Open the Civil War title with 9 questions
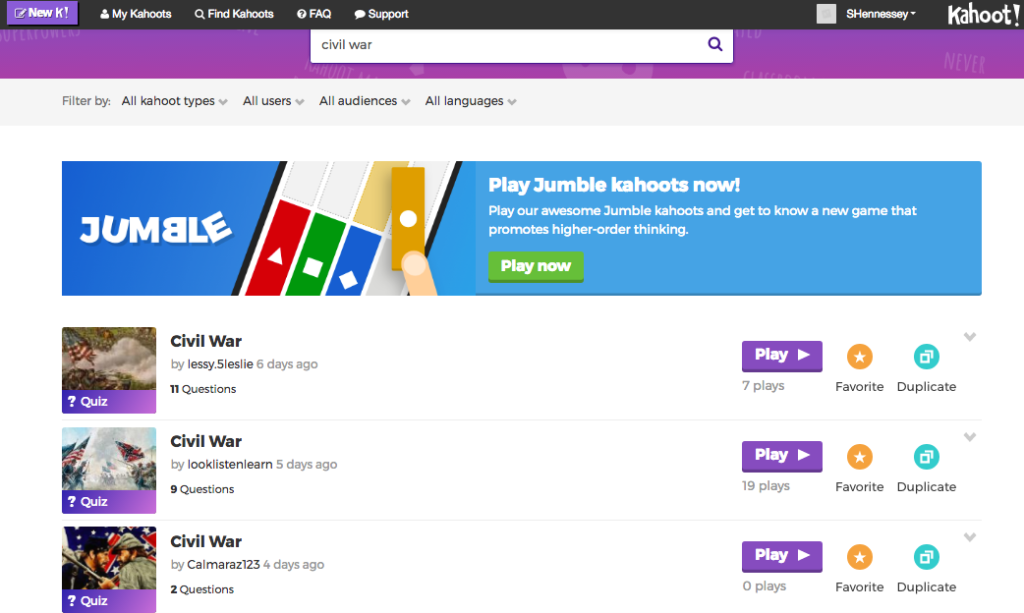This screenshot has height=613, width=1024. point(206,441)
